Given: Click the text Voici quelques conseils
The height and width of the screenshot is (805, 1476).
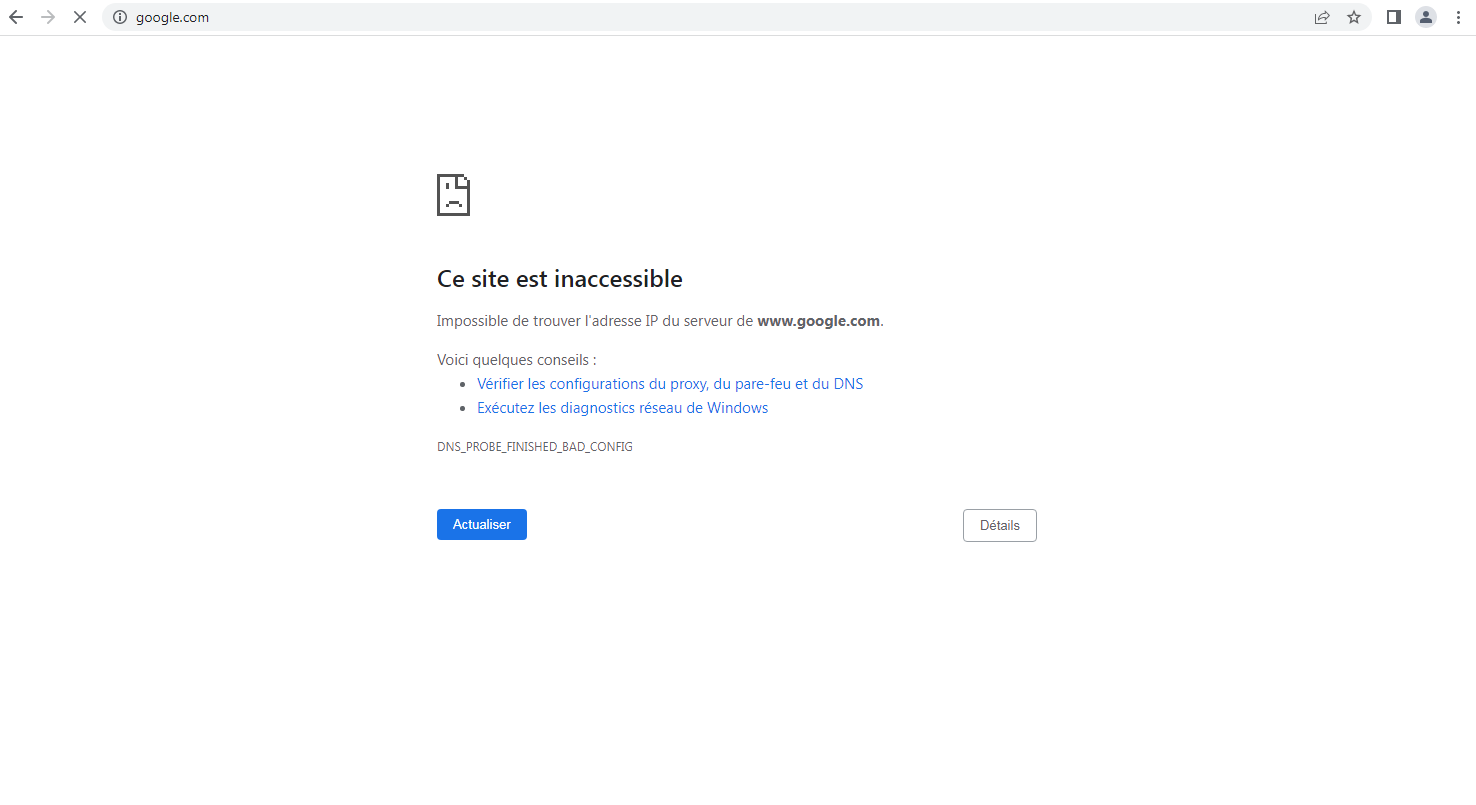Looking at the screenshot, I should (516, 360).
